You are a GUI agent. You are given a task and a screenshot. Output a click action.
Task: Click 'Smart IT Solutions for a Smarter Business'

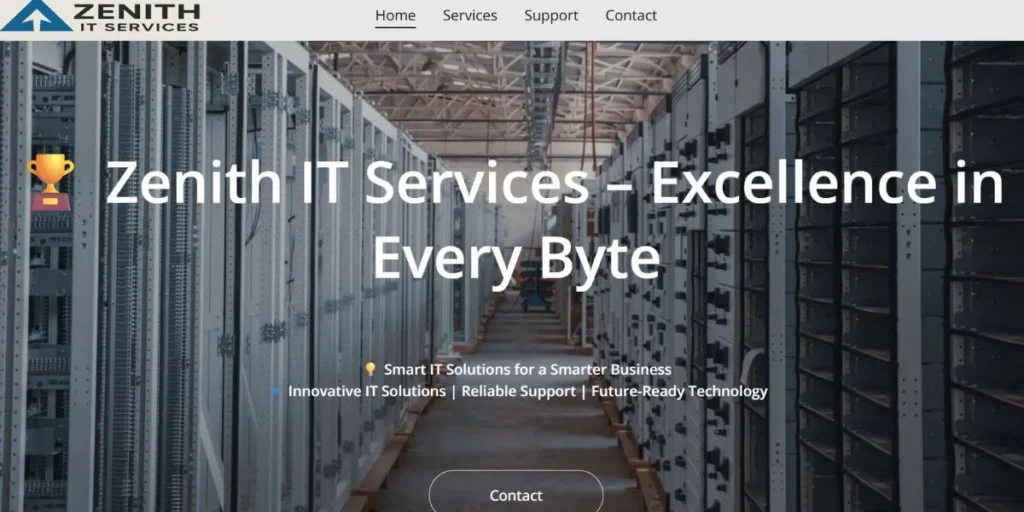tap(527, 370)
